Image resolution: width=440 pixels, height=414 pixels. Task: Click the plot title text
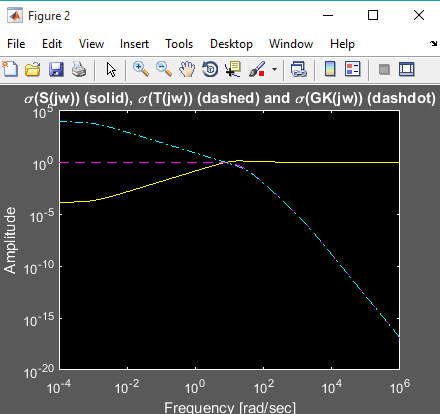(x=230, y=98)
